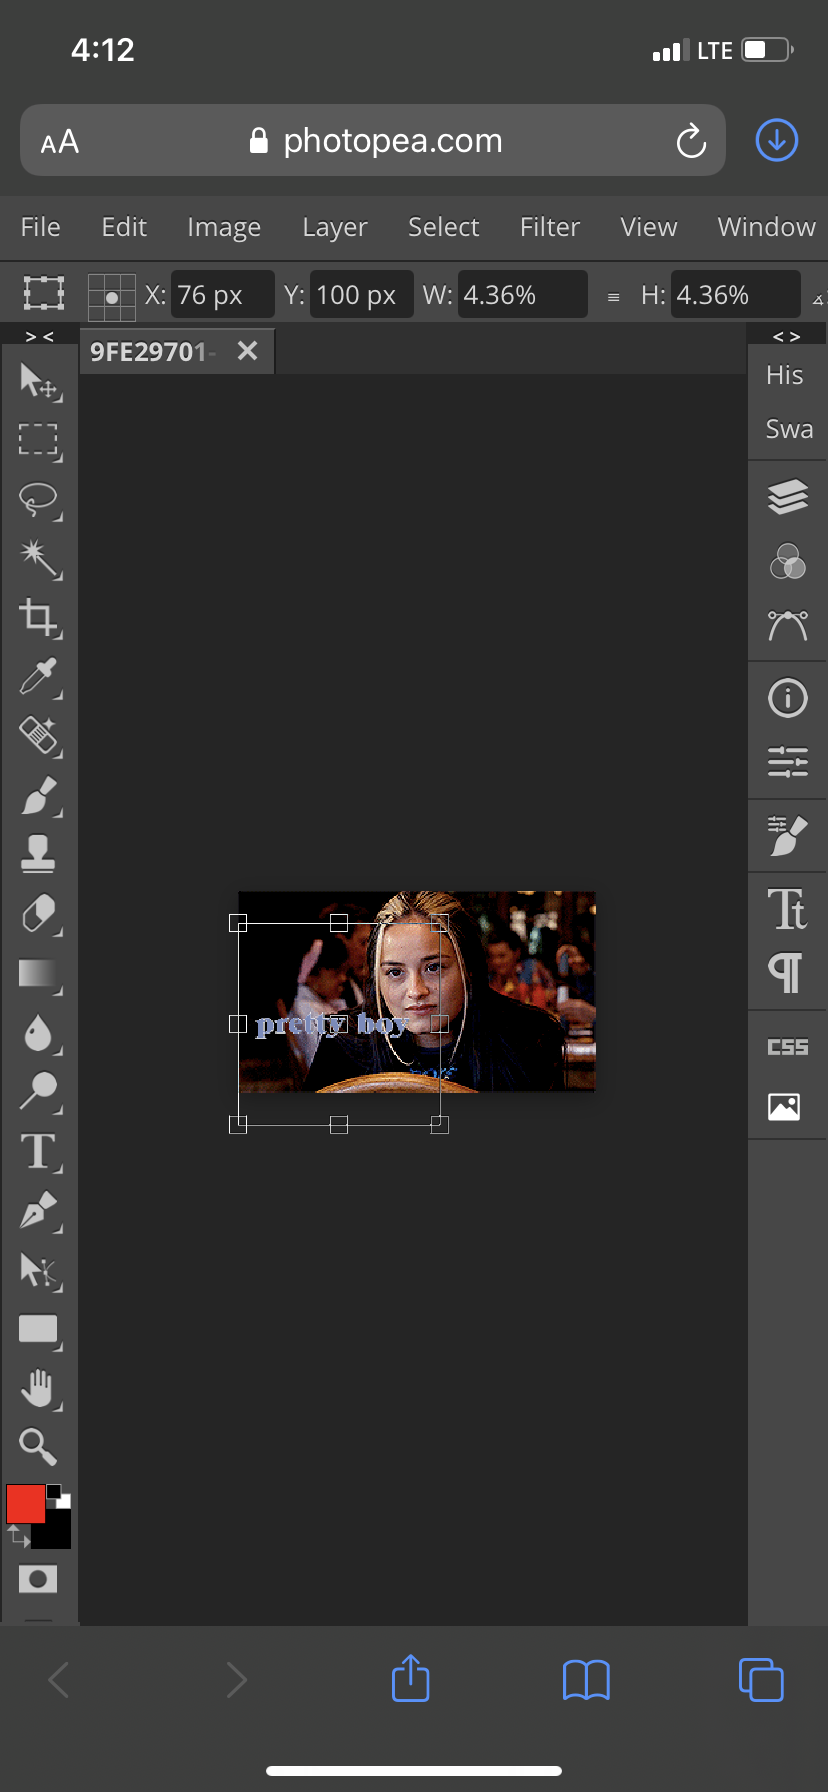Expand the right side panel with arrows
The width and height of the screenshot is (828, 1792).
787,337
